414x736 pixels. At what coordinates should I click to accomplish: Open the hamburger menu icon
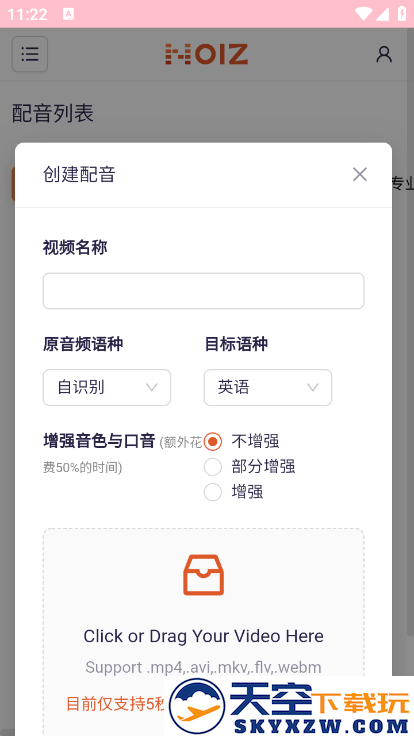30,54
